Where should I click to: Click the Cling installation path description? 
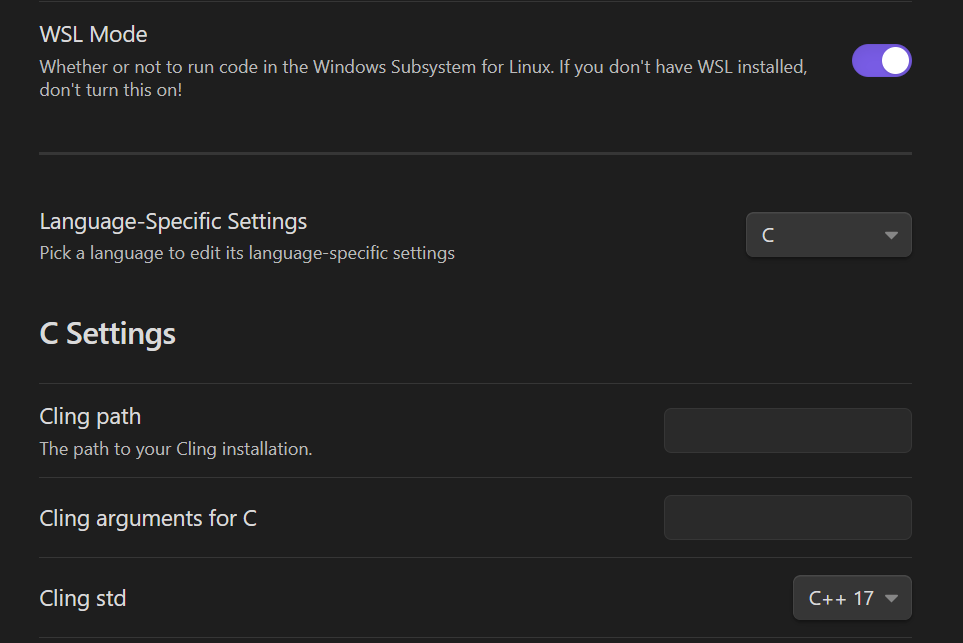(176, 449)
